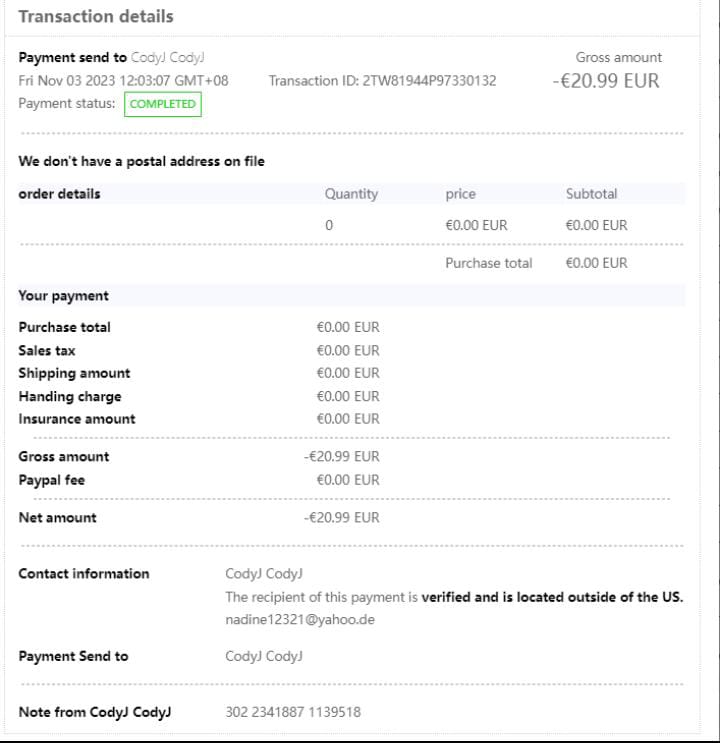Select the note text 302 2341887 1139518
This screenshot has height=743, width=720.
pos(293,713)
